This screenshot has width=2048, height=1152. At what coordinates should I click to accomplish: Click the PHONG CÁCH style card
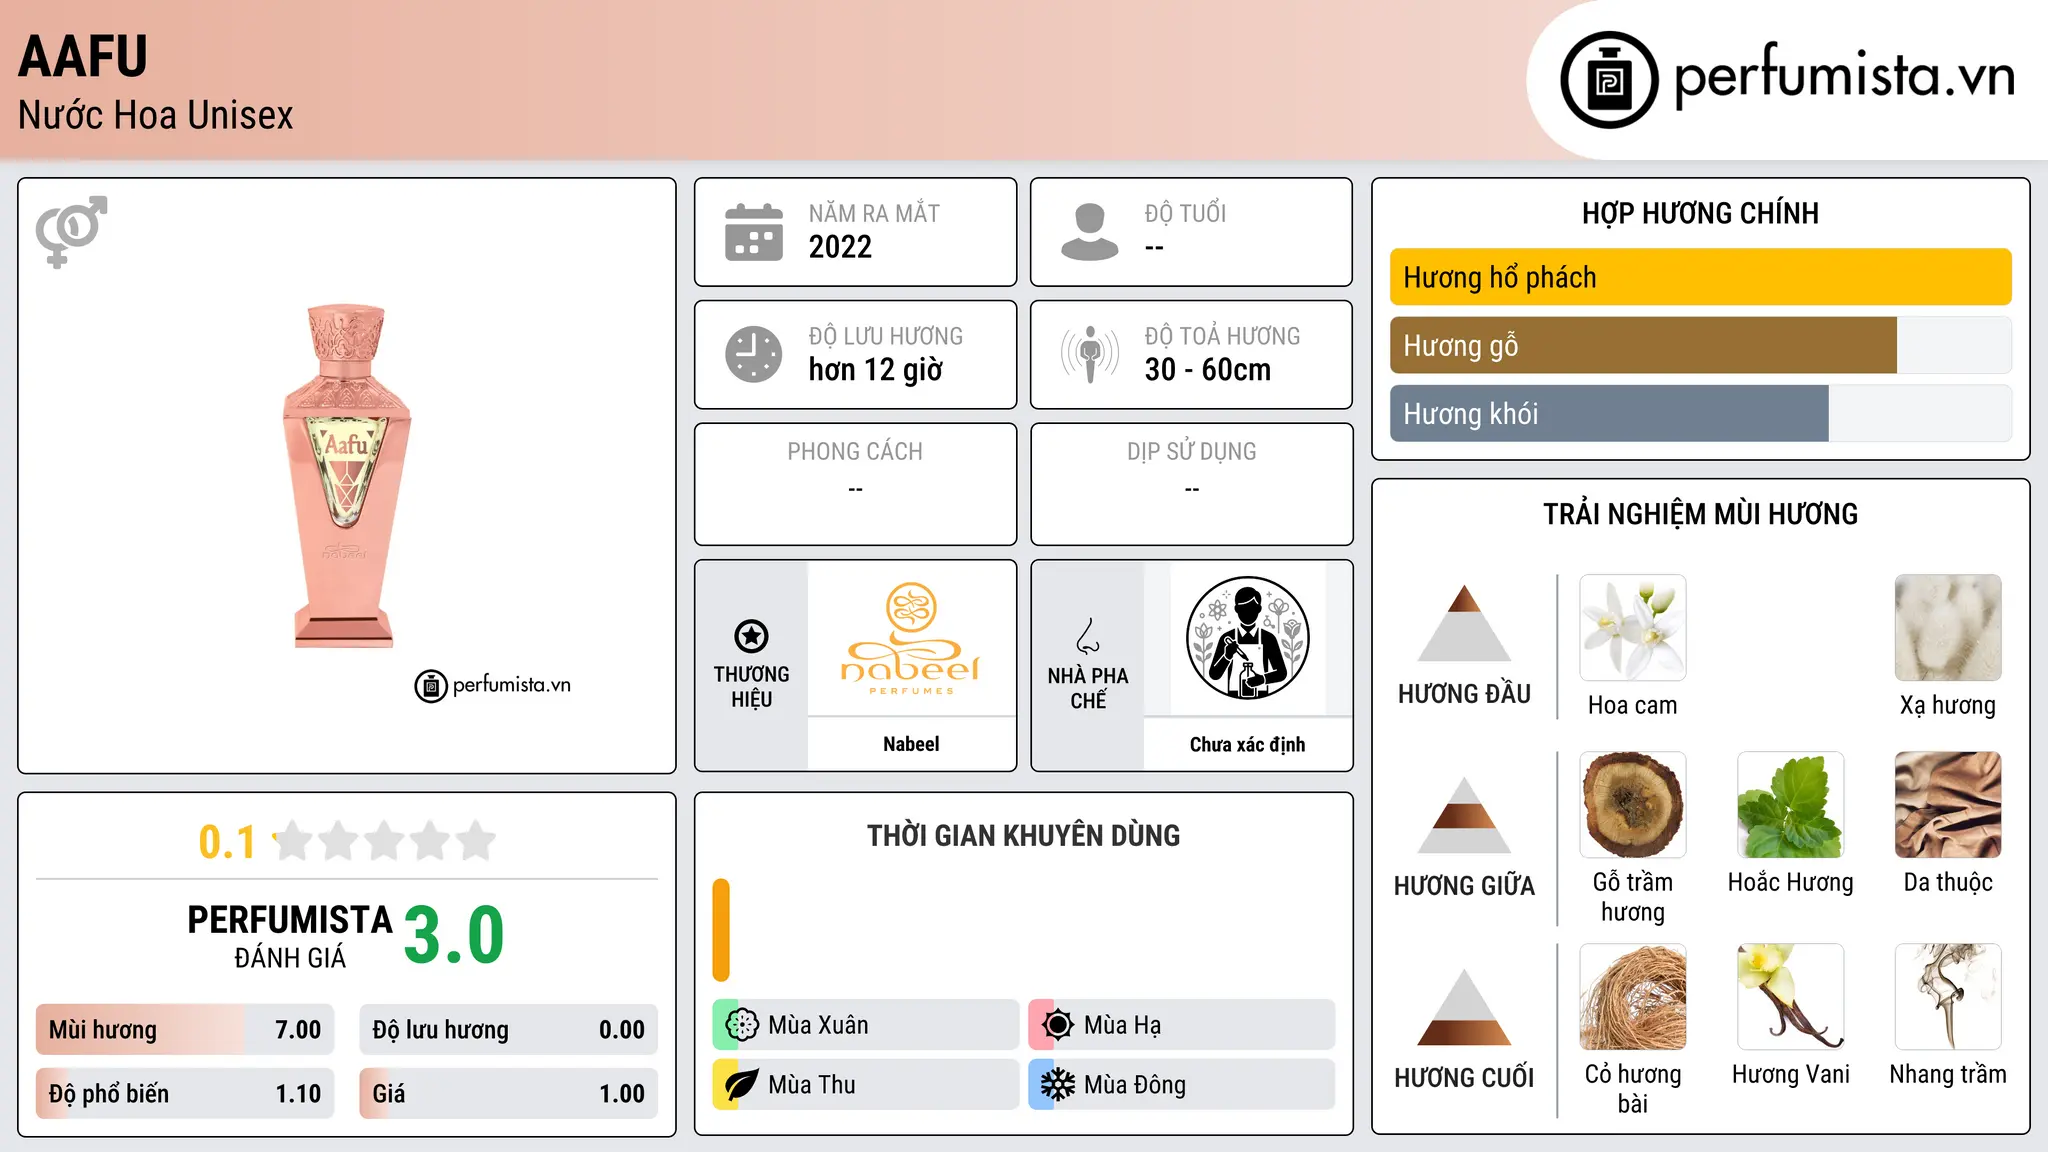pyautogui.click(x=855, y=484)
